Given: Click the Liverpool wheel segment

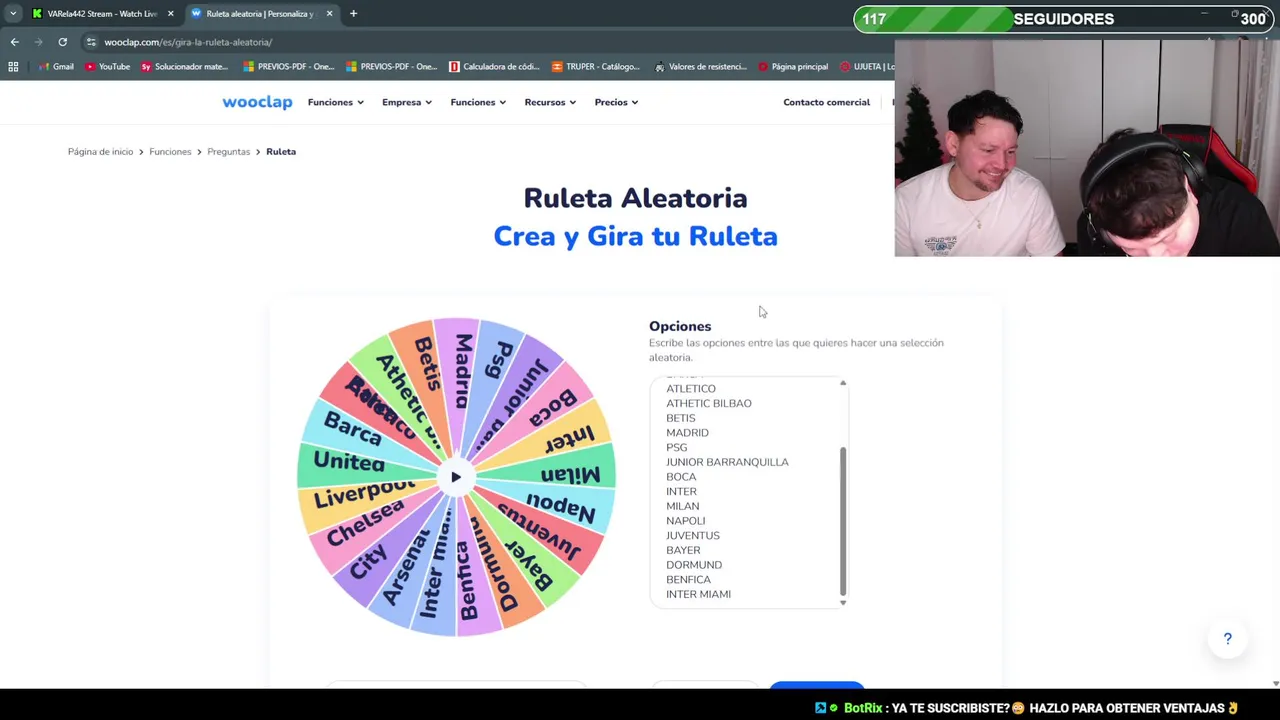Looking at the screenshot, I should coord(365,493).
